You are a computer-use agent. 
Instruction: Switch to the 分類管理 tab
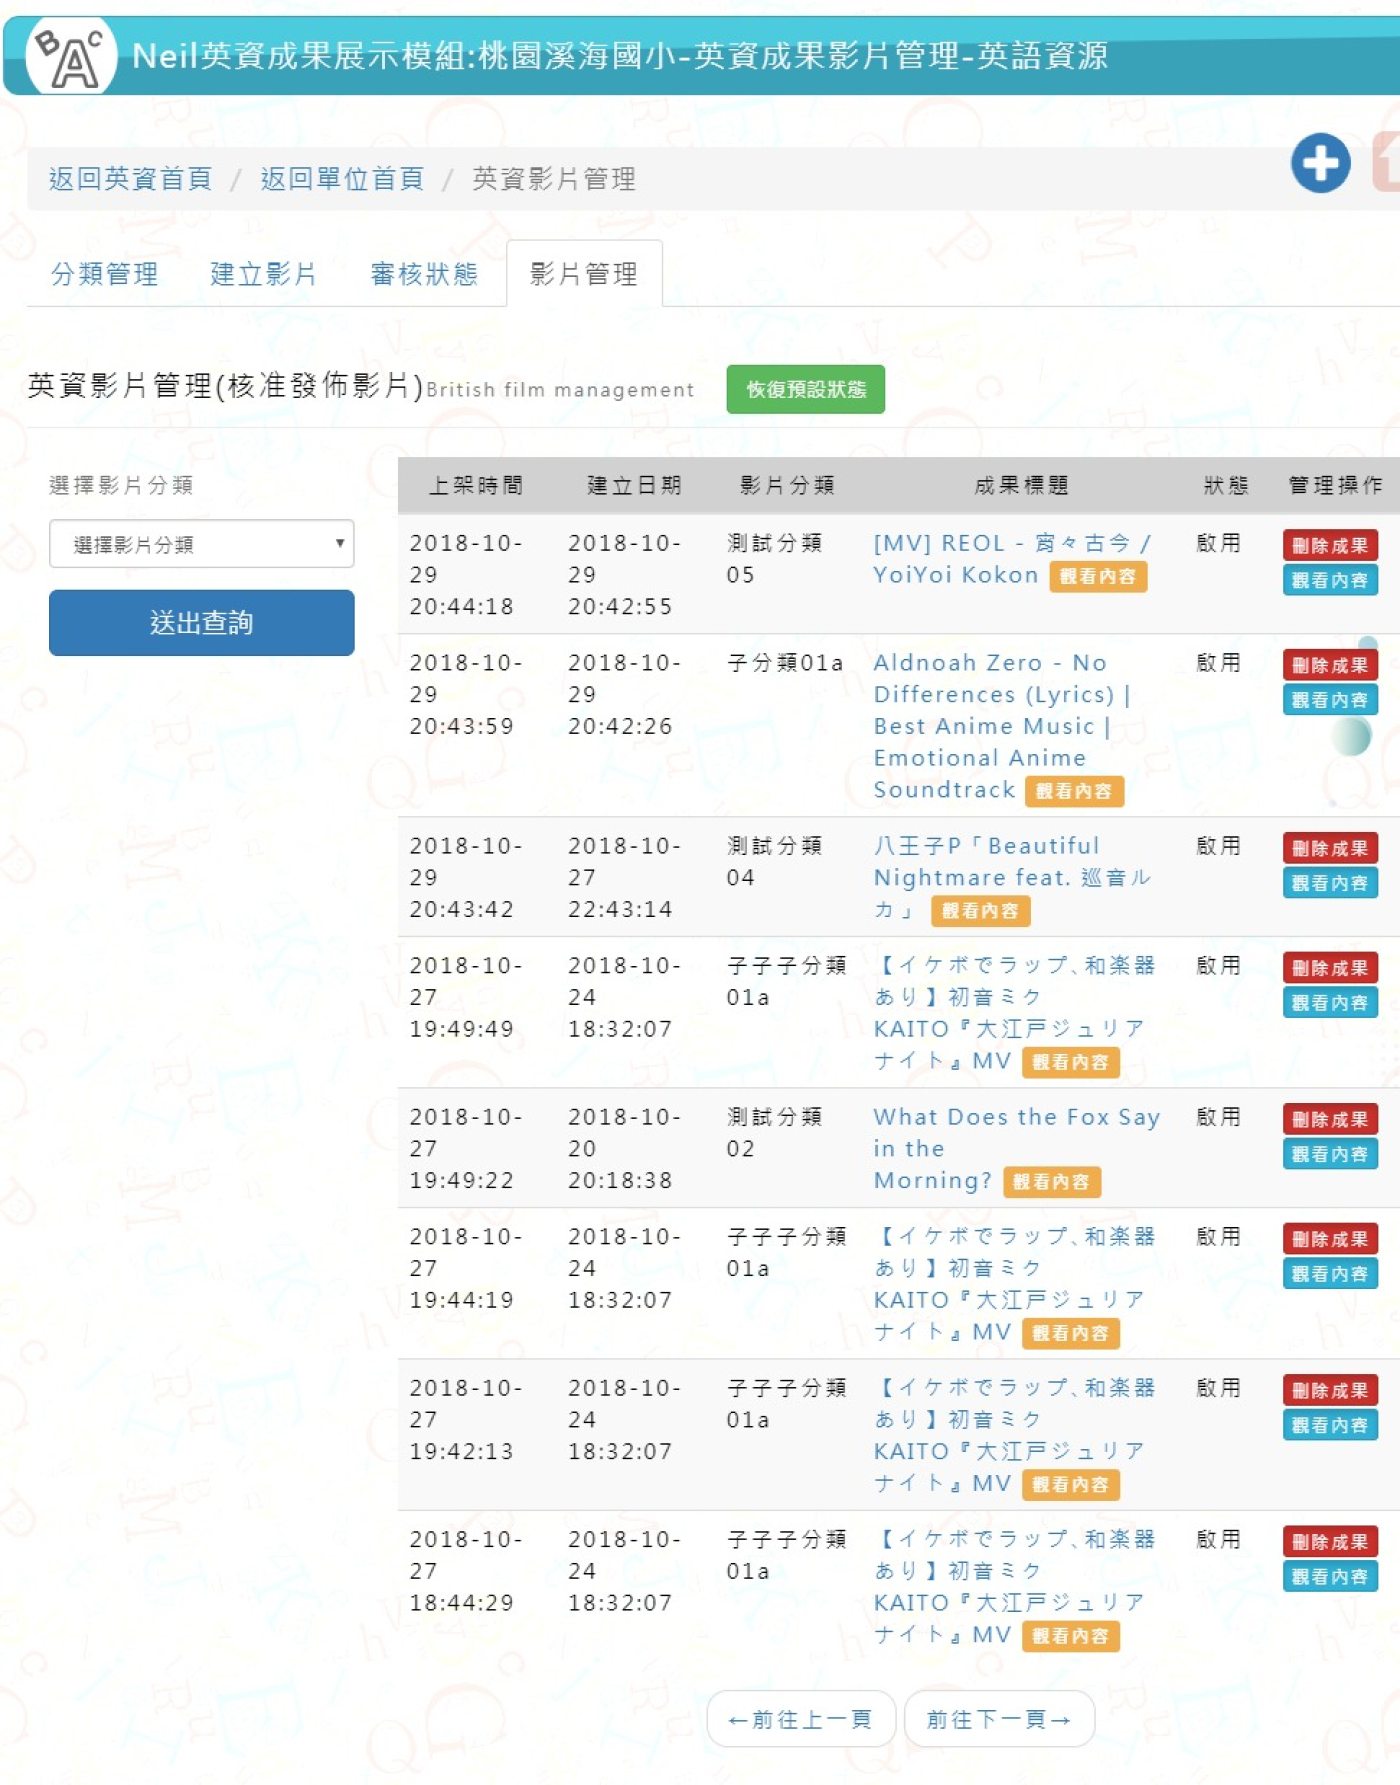tap(104, 274)
